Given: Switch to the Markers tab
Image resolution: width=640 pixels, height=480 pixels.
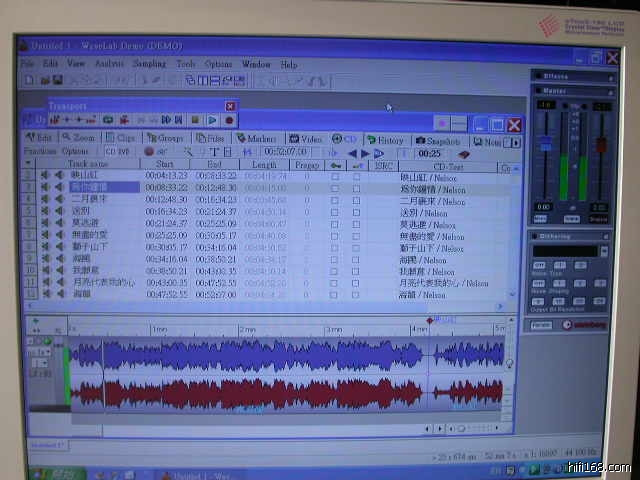Looking at the screenshot, I should 257,139.
